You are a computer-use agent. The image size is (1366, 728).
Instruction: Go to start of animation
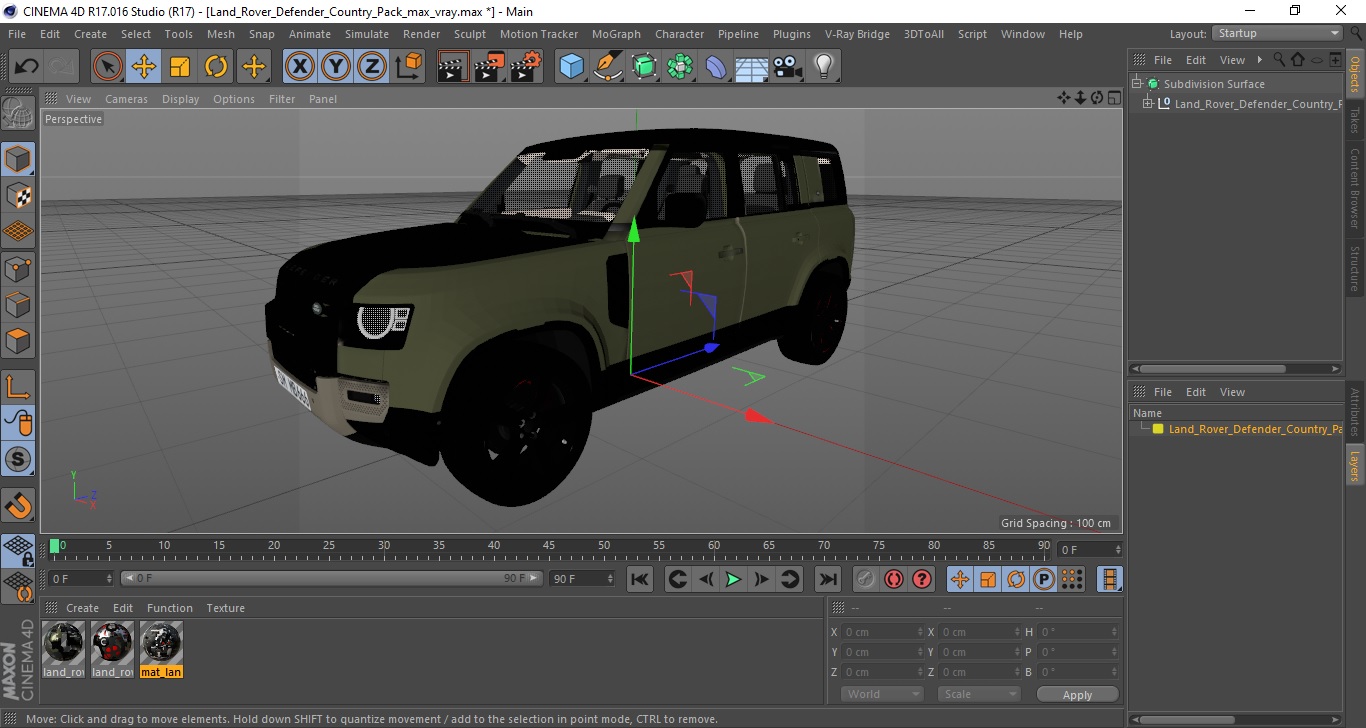640,579
